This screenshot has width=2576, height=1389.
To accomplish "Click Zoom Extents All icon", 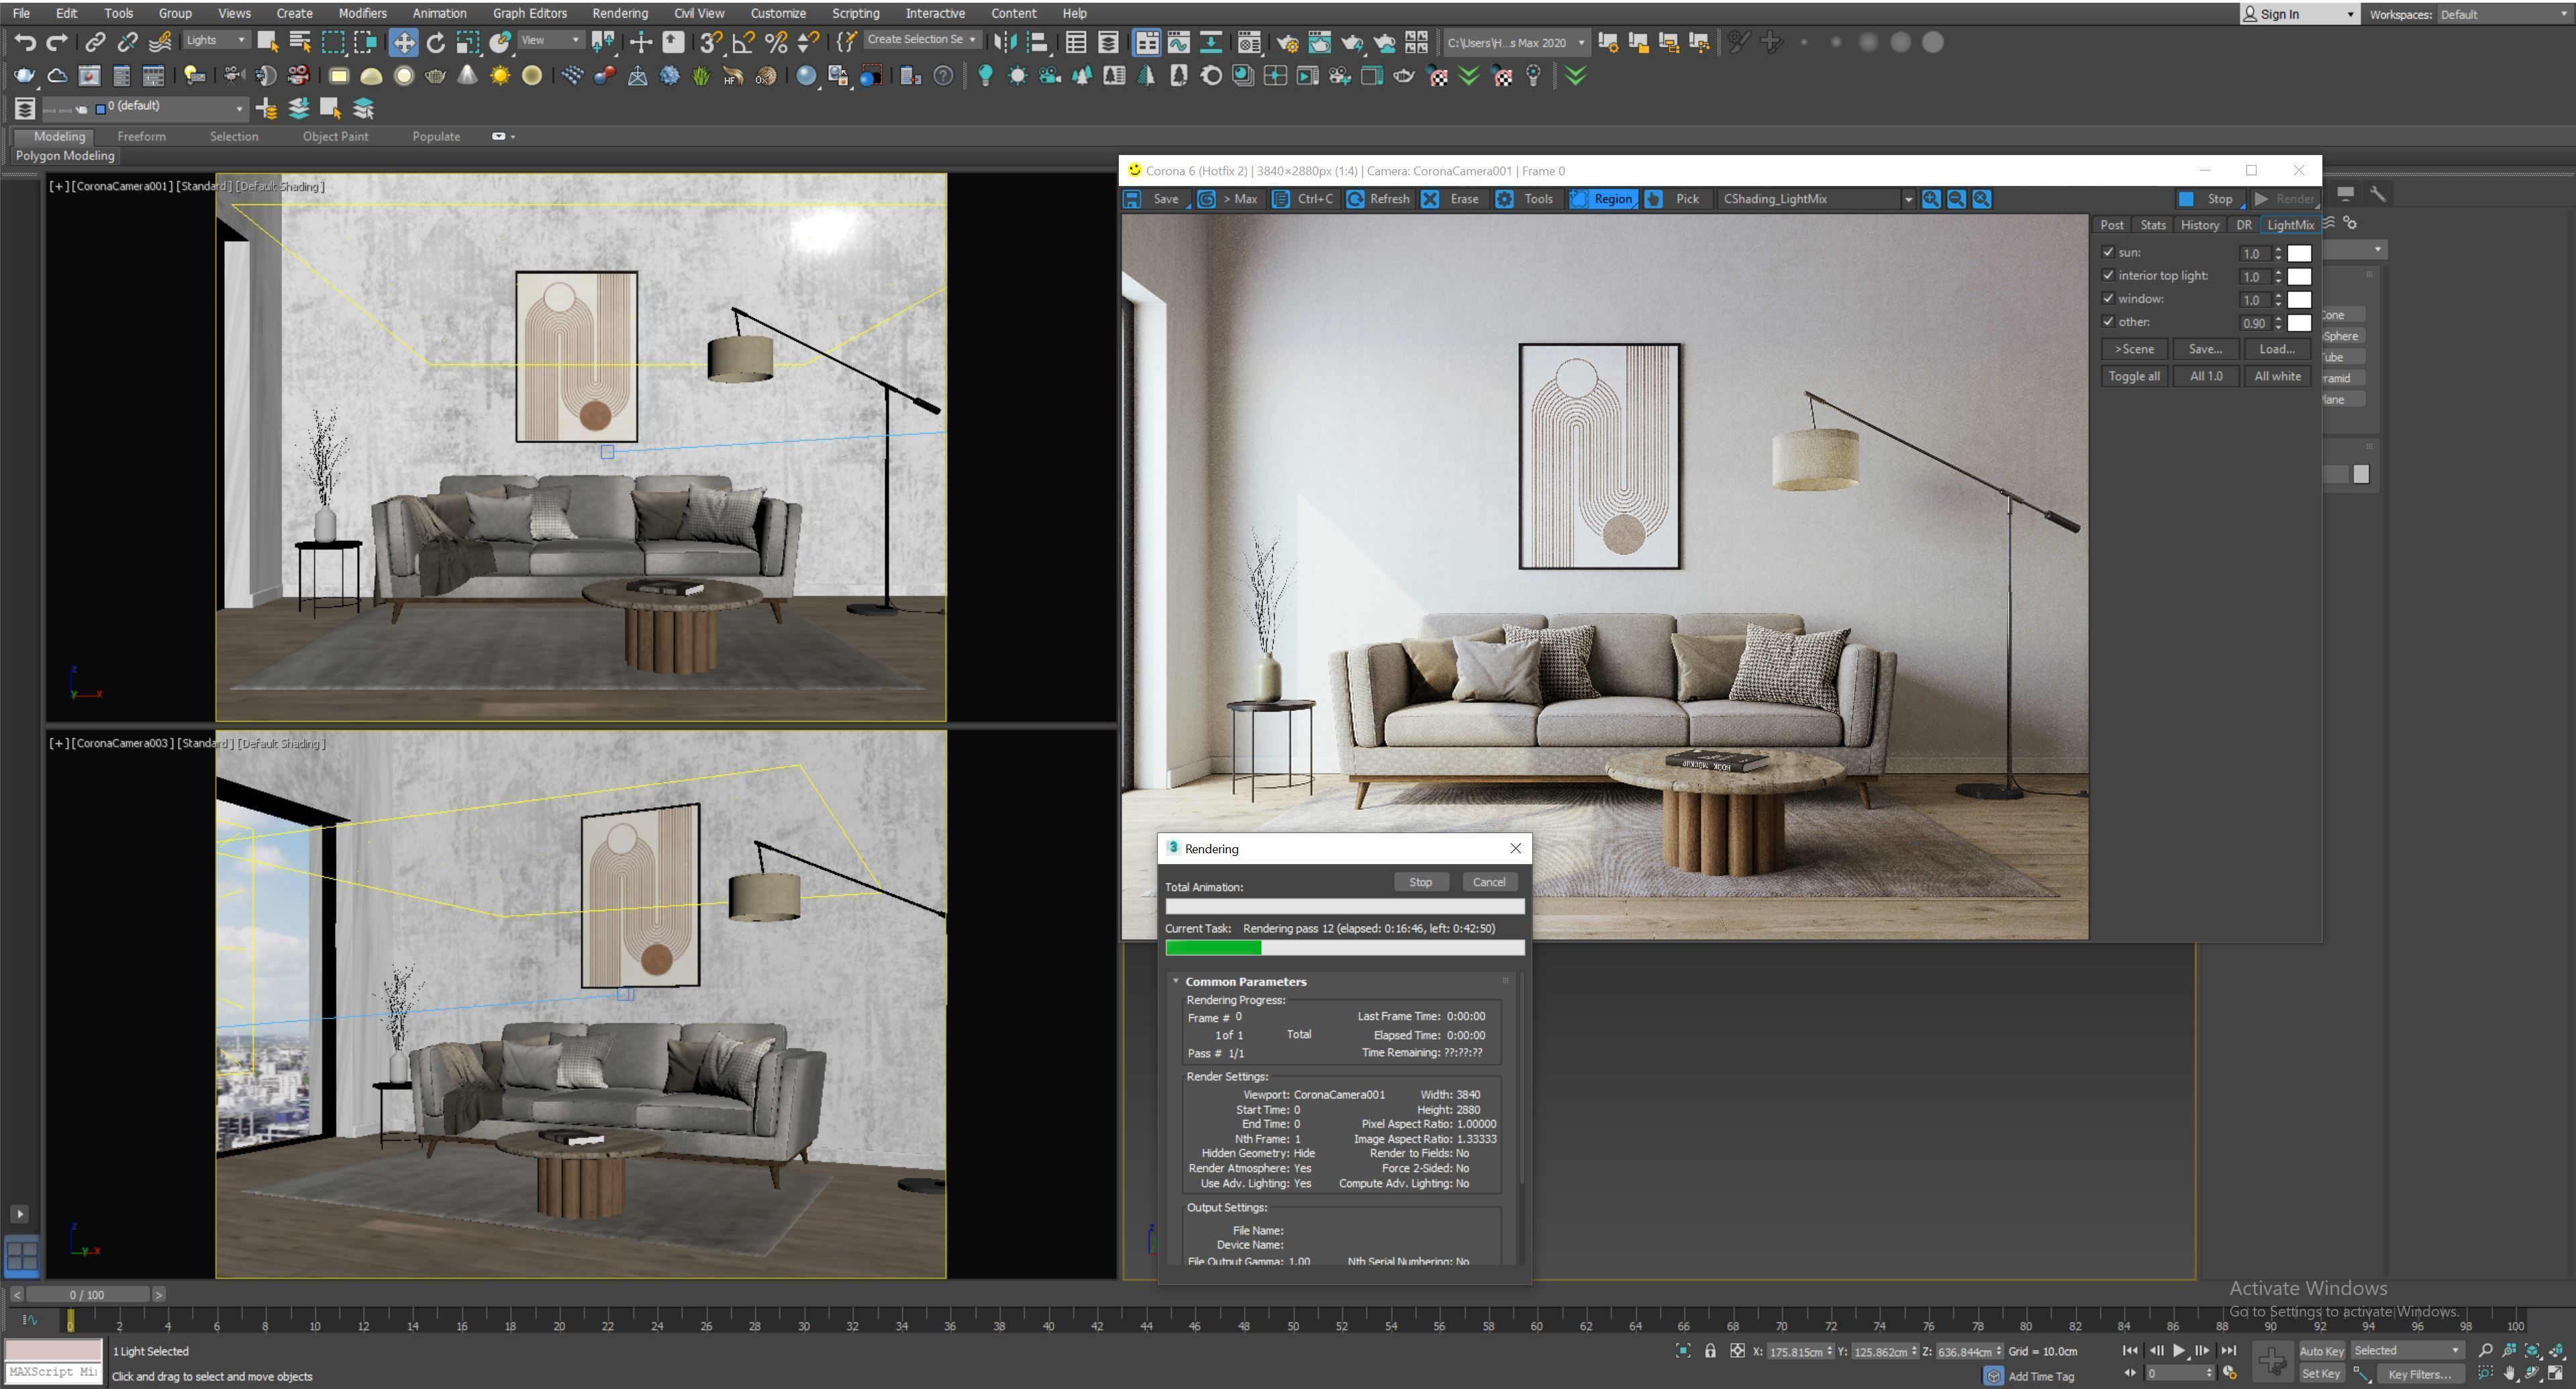I will [2556, 1350].
